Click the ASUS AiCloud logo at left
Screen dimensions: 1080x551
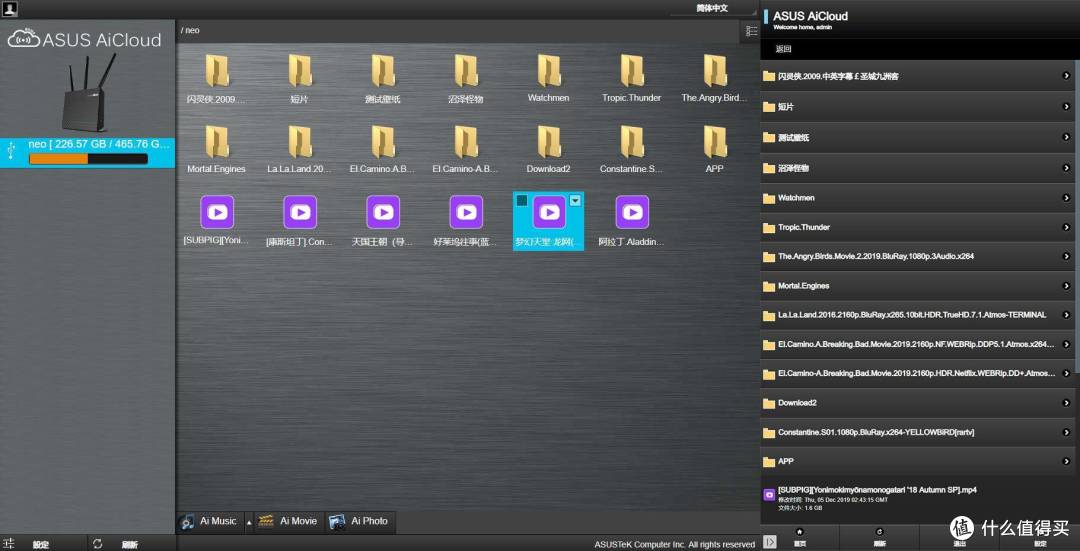[x=84, y=38]
